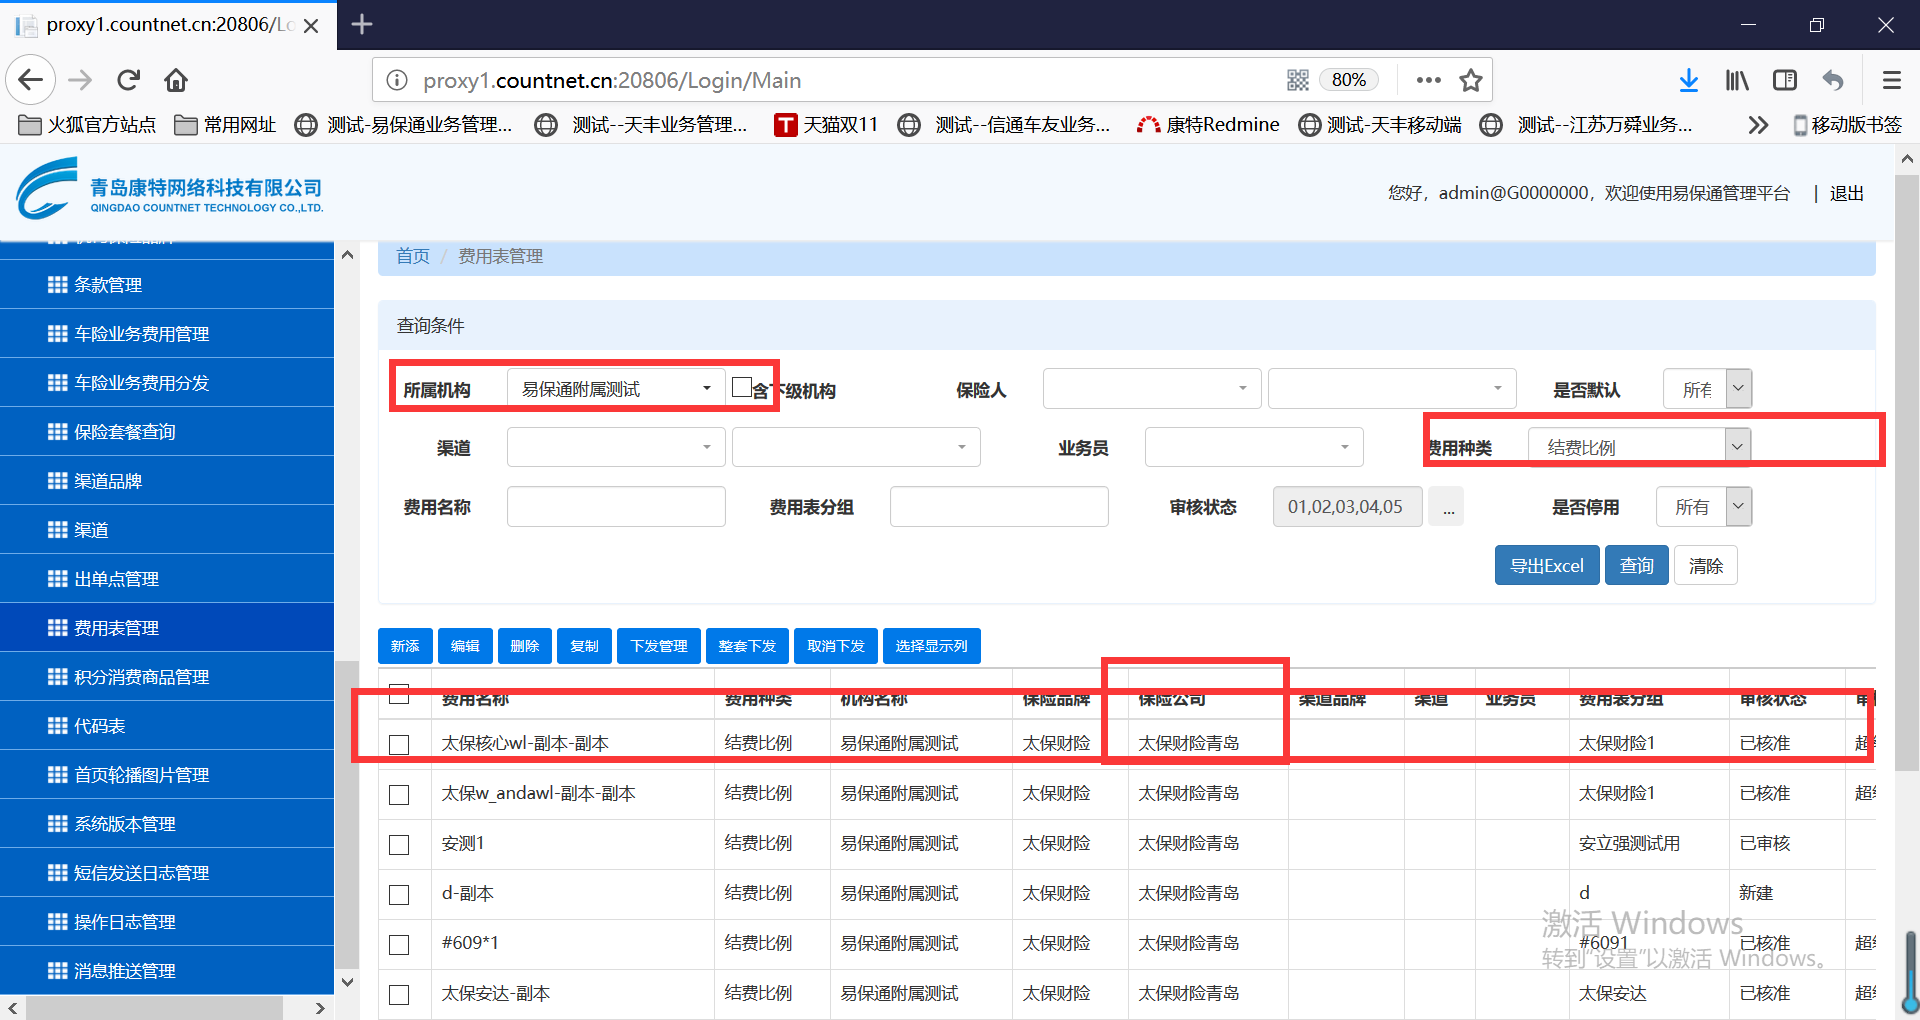Click the browser back arrow

point(31,80)
